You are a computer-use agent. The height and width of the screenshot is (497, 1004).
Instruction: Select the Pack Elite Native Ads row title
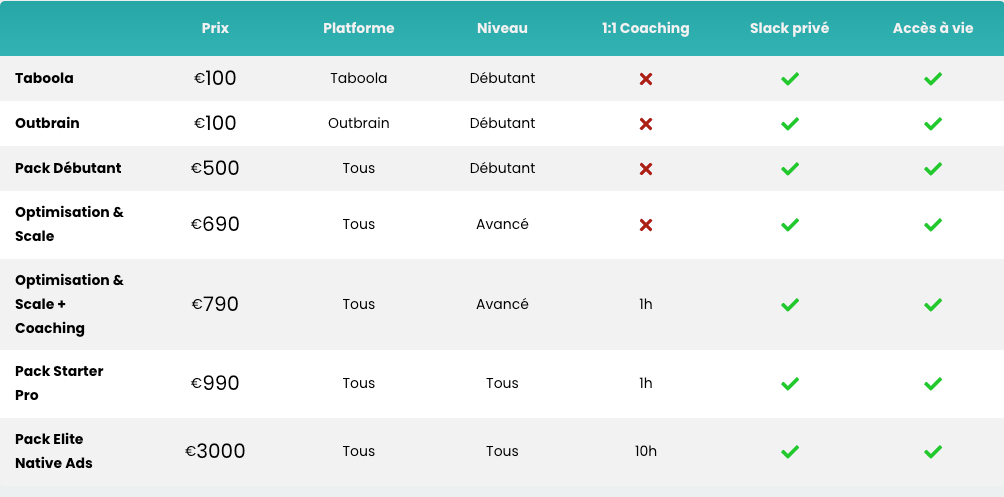(x=54, y=451)
